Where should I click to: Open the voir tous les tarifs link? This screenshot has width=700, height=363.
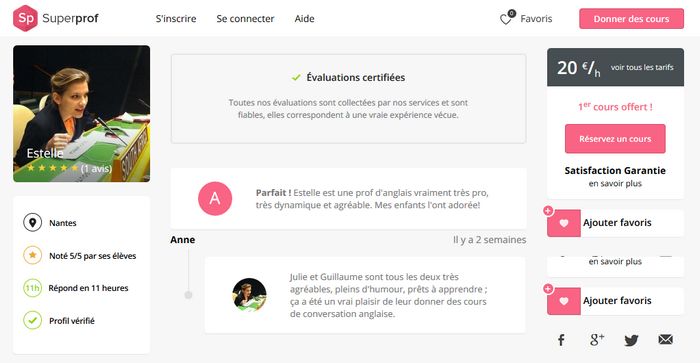click(x=642, y=67)
